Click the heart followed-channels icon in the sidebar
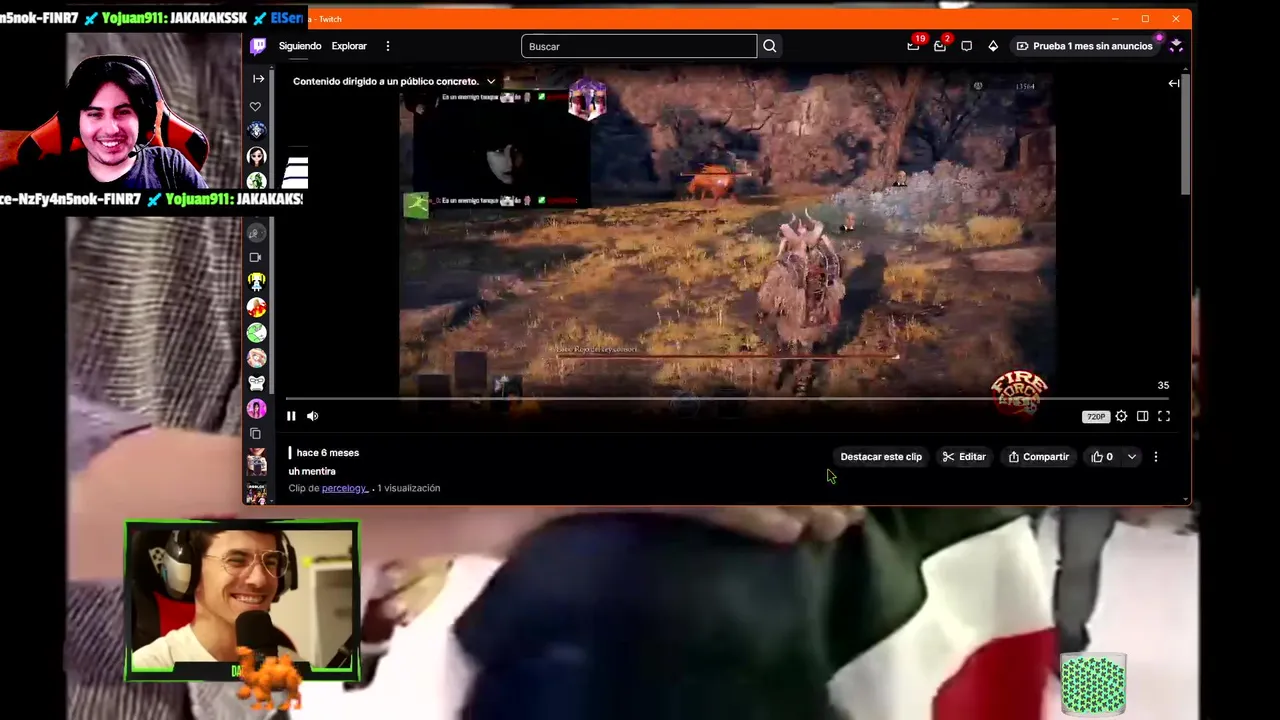 tap(255, 106)
